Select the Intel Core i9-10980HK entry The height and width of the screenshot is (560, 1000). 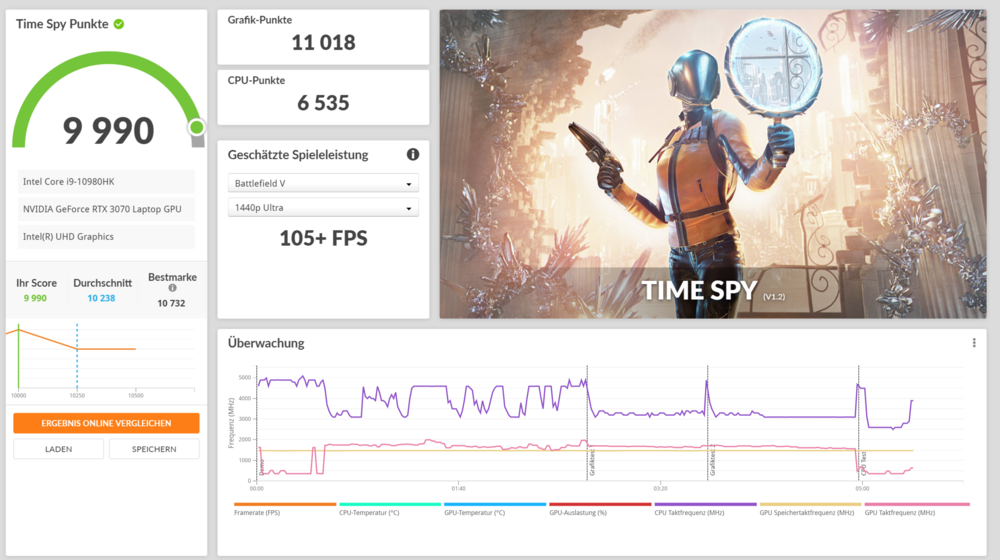(106, 181)
